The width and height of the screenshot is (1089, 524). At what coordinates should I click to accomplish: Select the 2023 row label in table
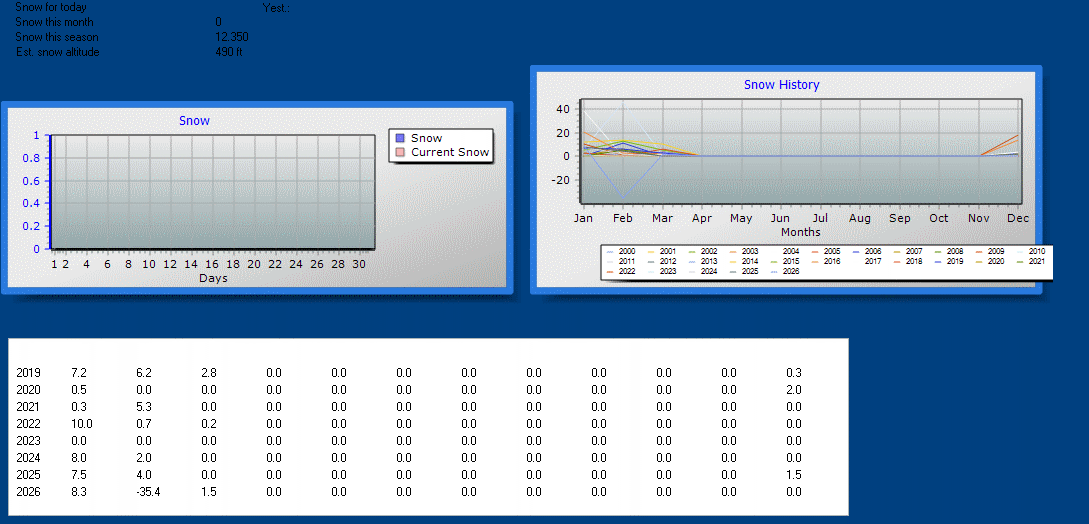click(28, 441)
